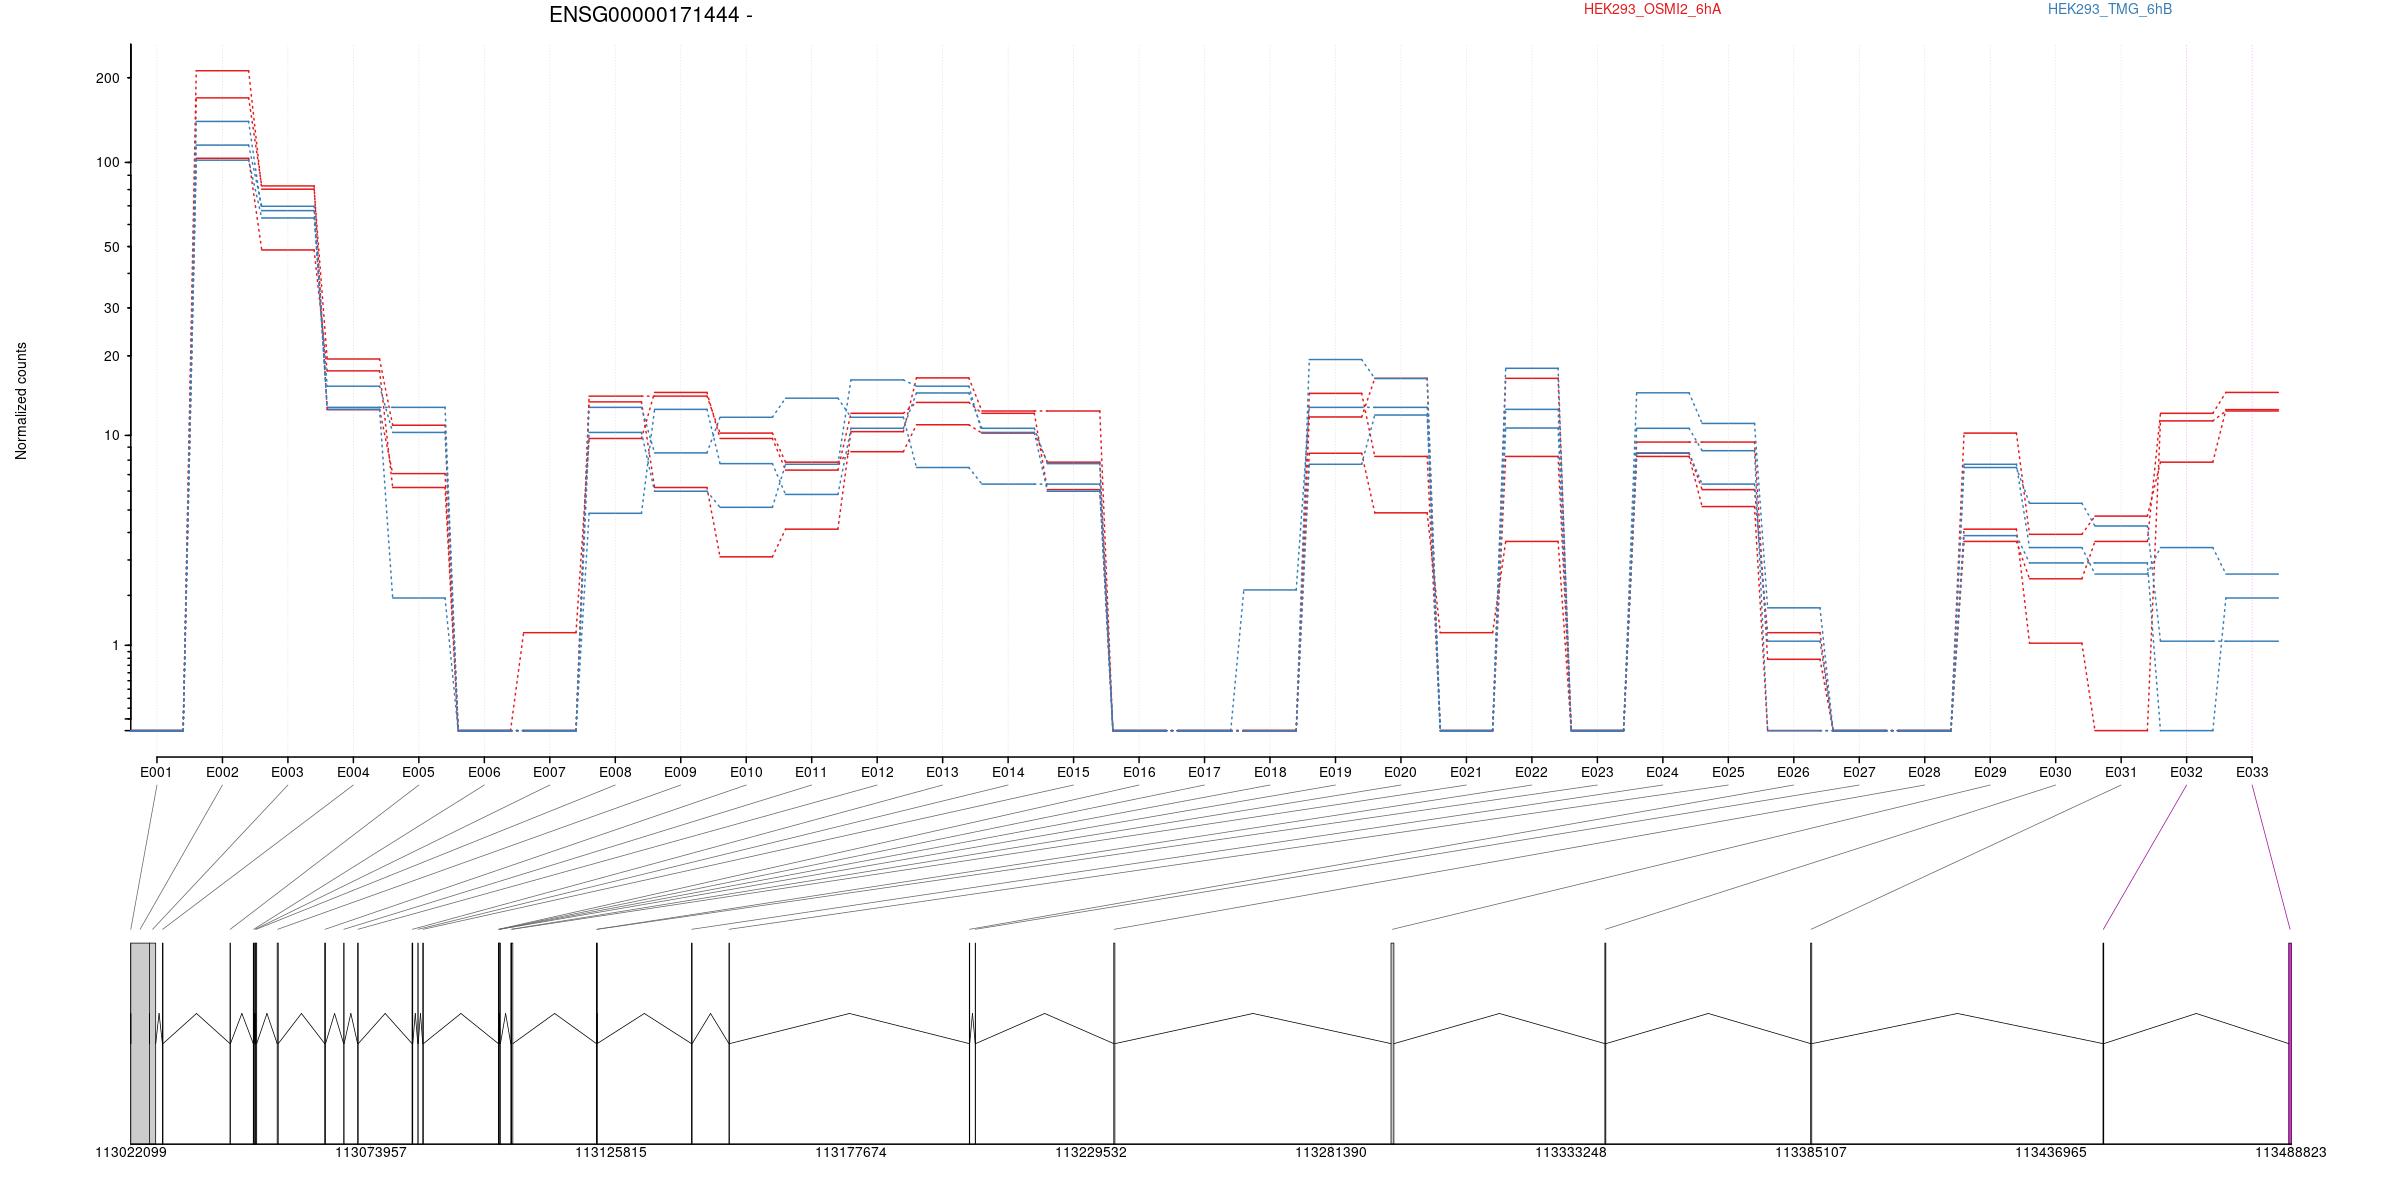Click exon label E016

[1139, 772]
